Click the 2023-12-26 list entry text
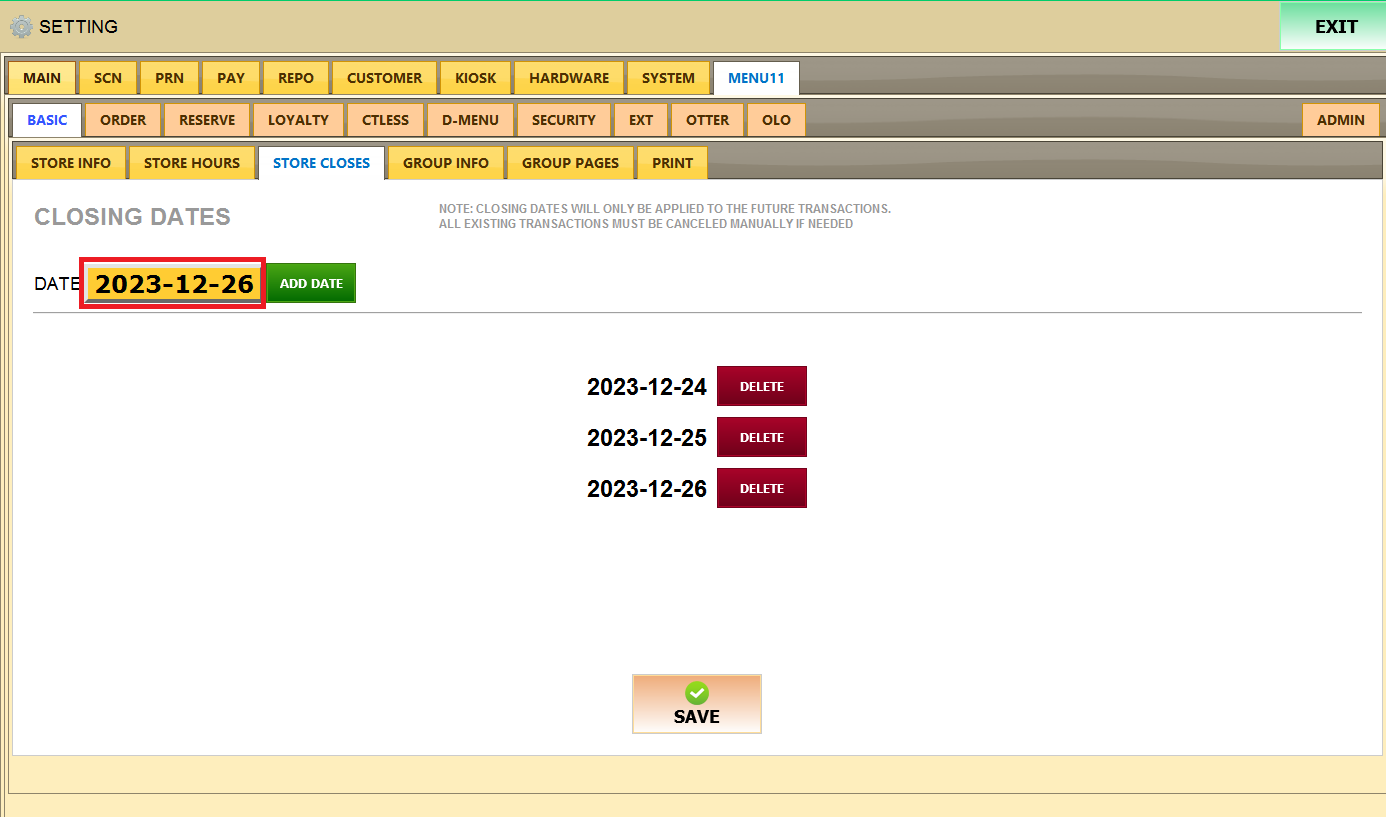This screenshot has width=1386, height=817. [x=647, y=489]
